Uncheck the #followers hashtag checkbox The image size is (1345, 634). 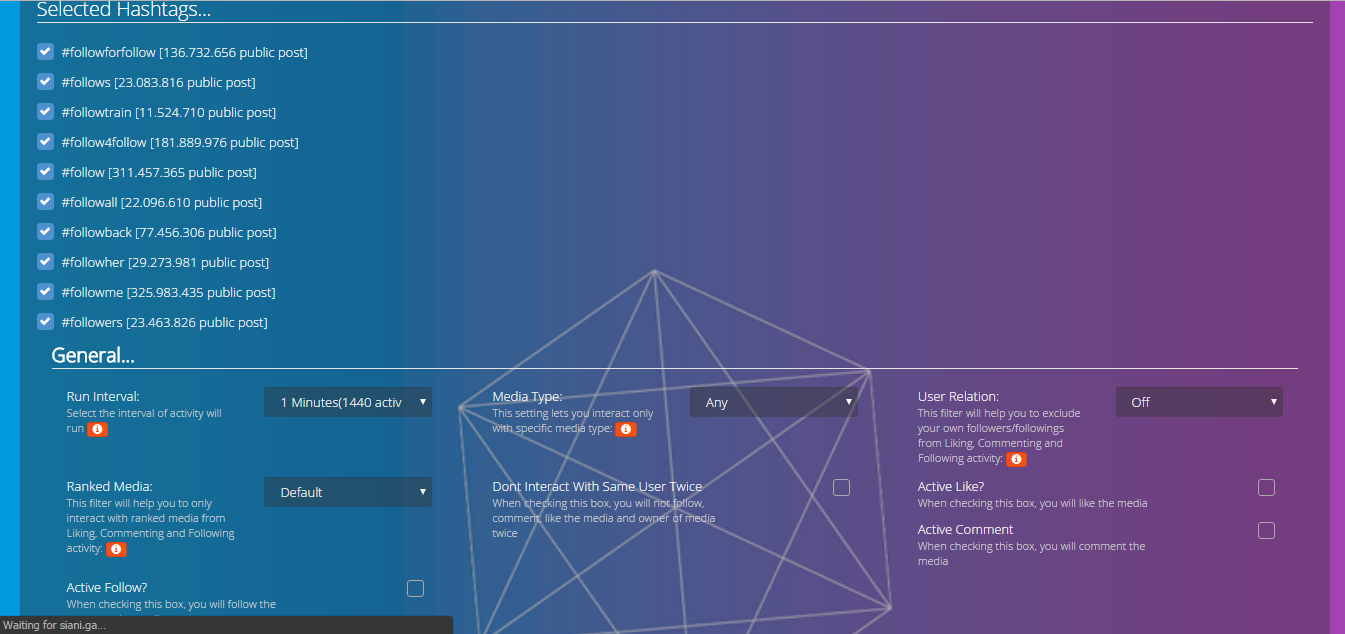tap(45, 321)
